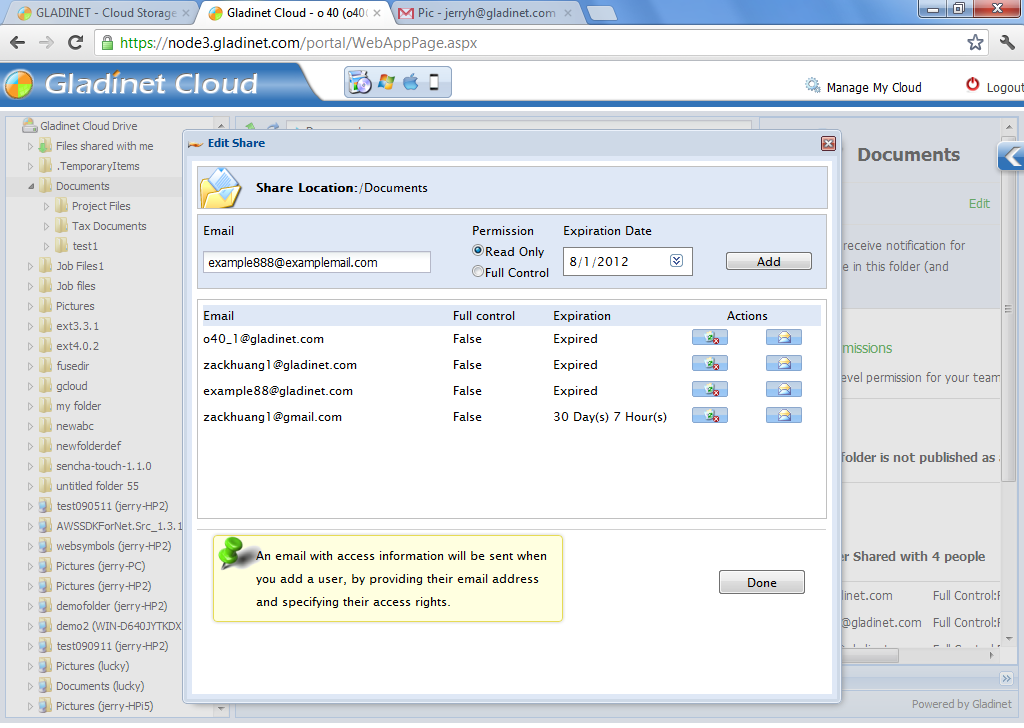Select the test1 subfolder
The height and width of the screenshot is (728, 1024).
(85, 246)
